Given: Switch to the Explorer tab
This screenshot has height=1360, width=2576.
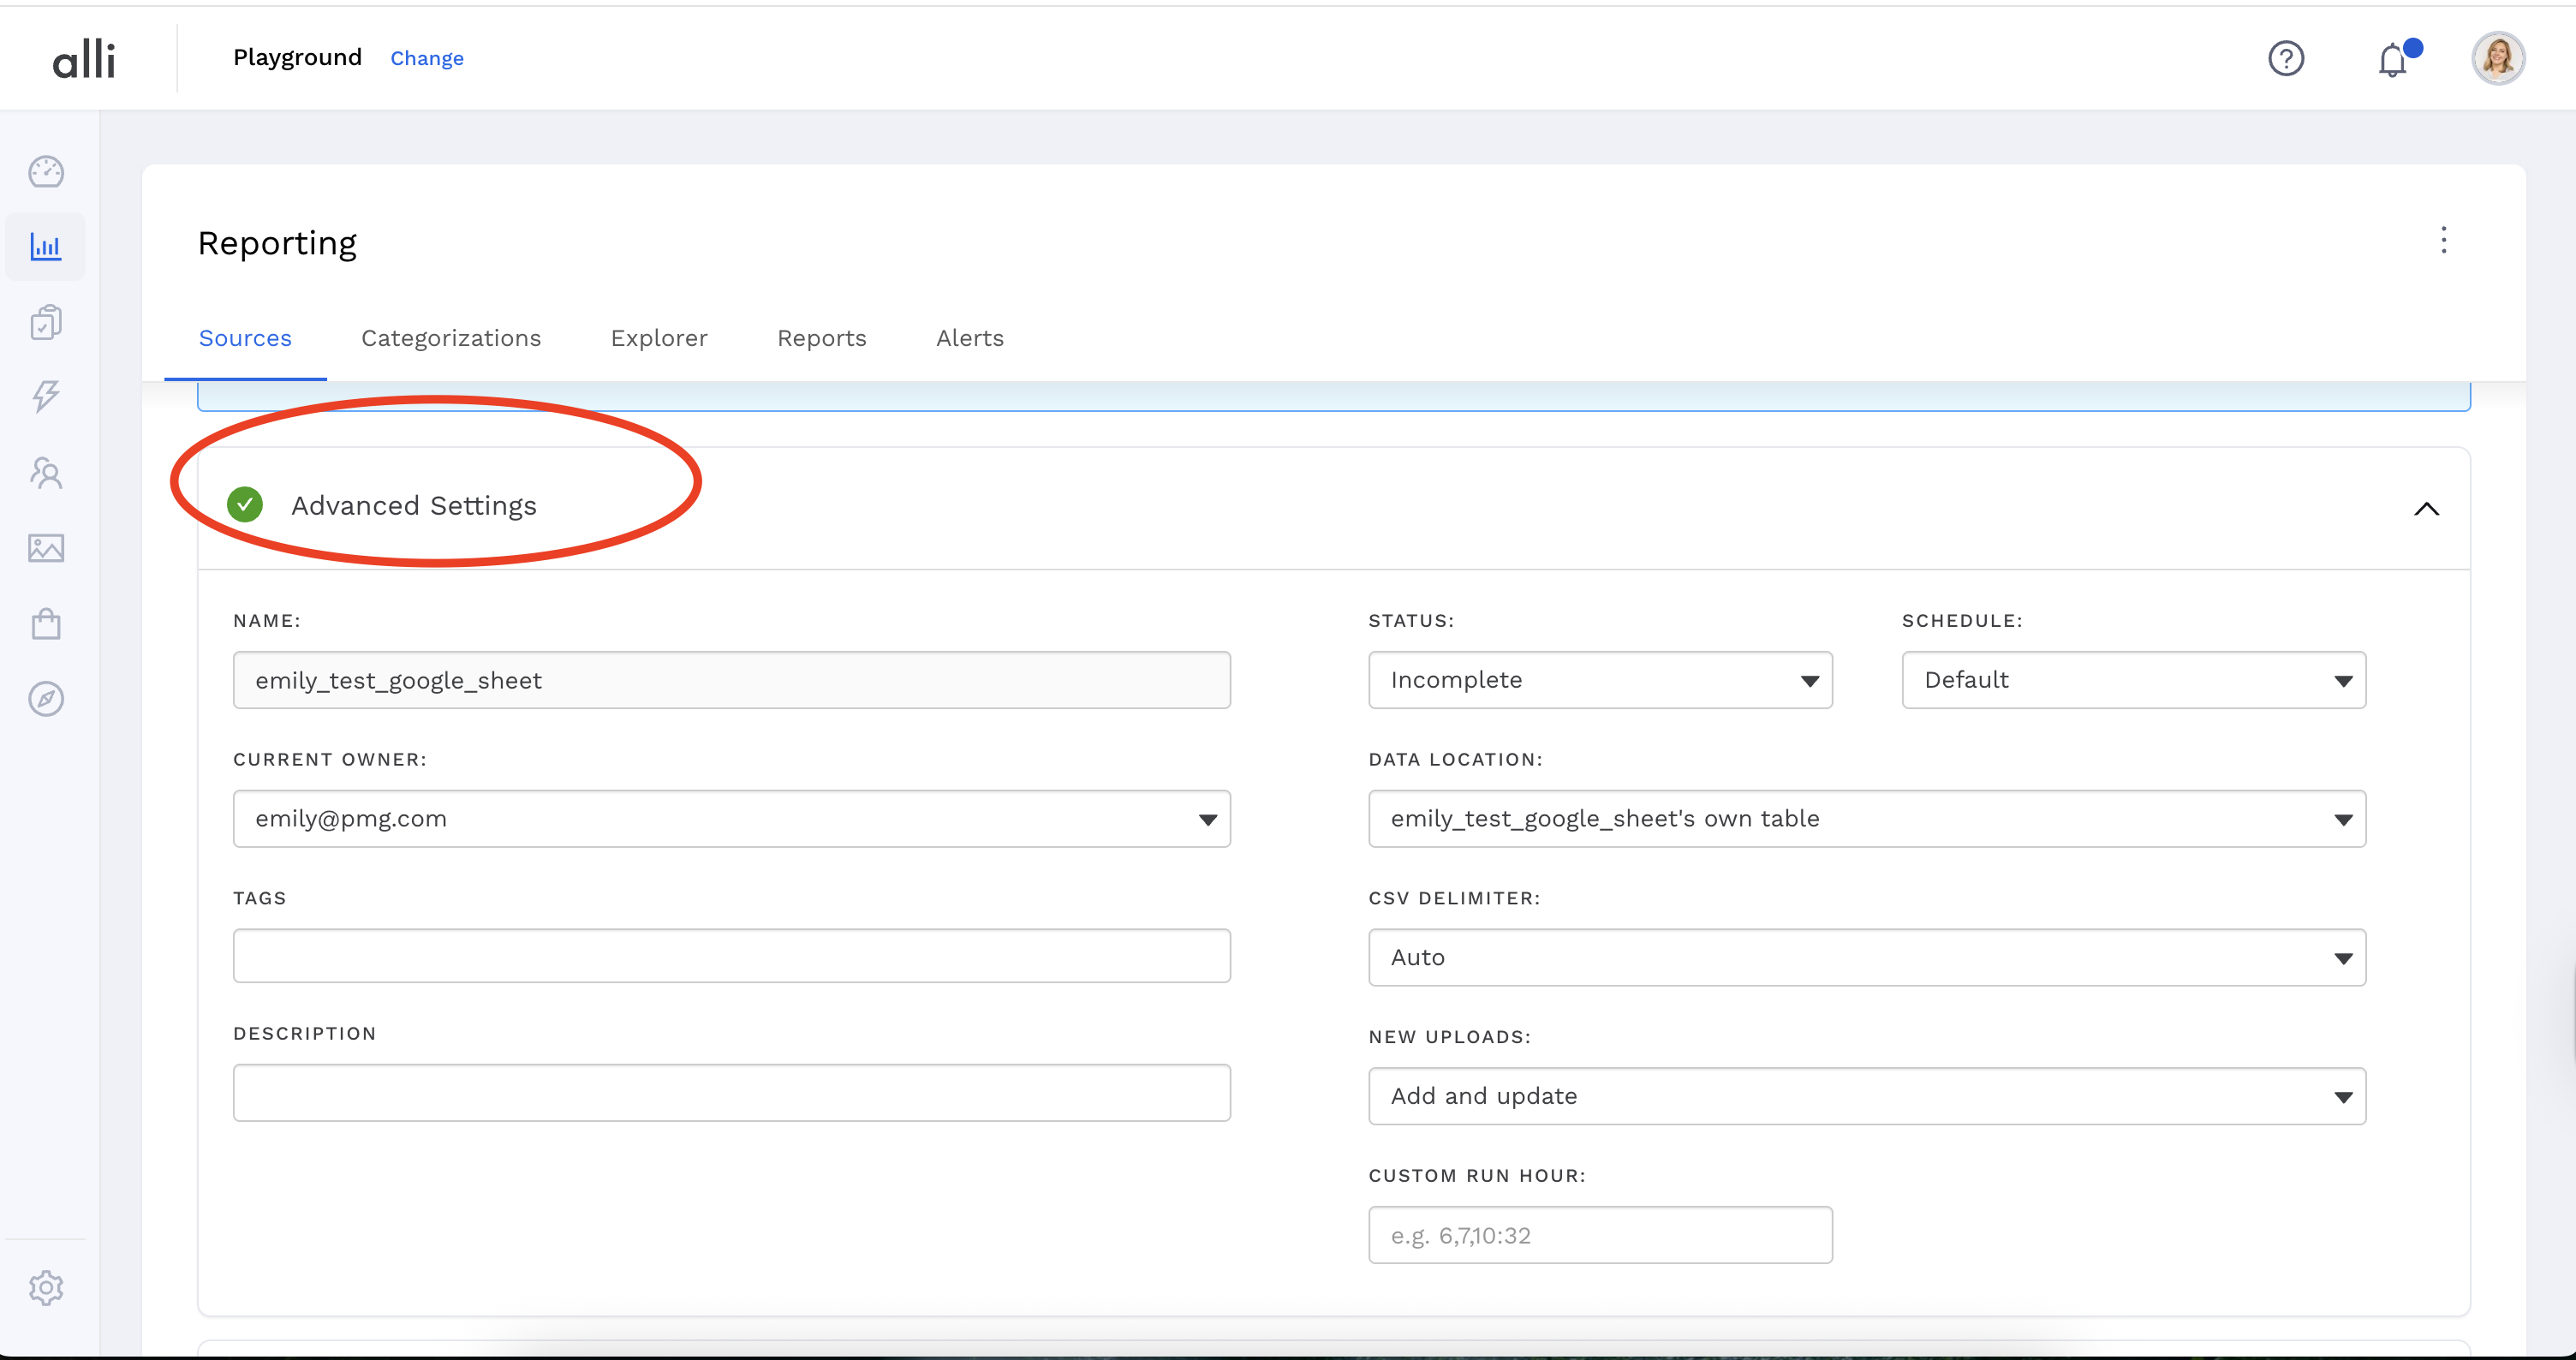Looking at the screenshot, I should [659, 338].
